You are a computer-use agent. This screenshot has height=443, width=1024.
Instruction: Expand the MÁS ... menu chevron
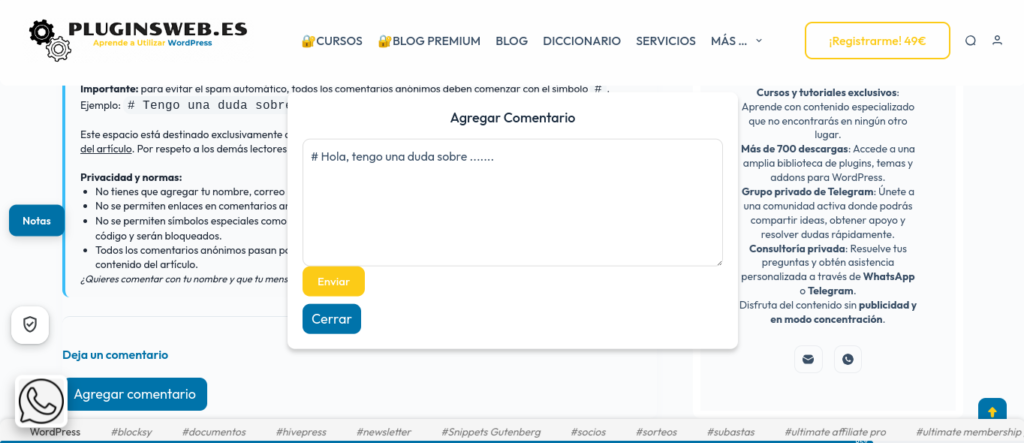(x=759, y=41)
